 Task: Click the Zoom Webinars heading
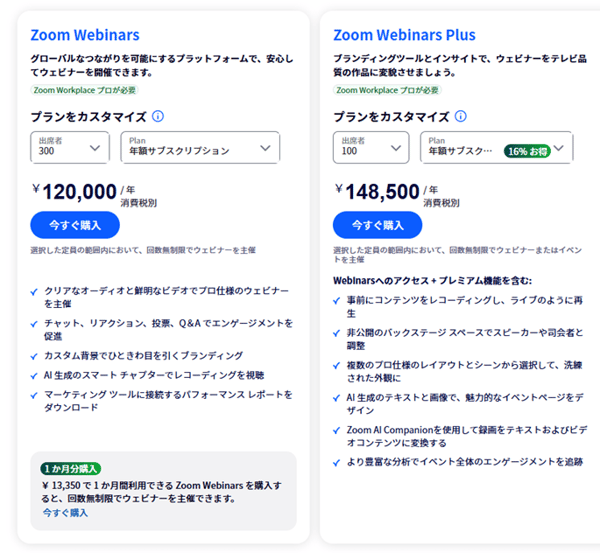click(x=85, y=35)
